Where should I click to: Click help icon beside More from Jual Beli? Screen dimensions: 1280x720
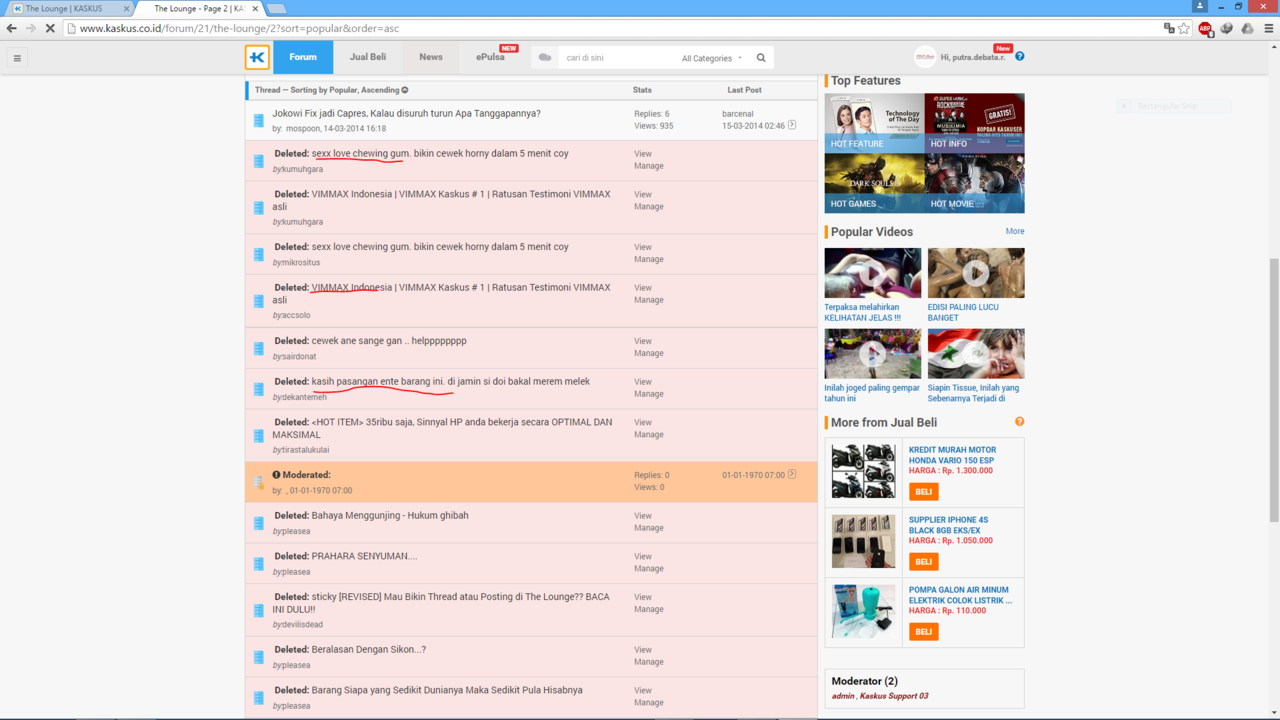pos(1019,421)
